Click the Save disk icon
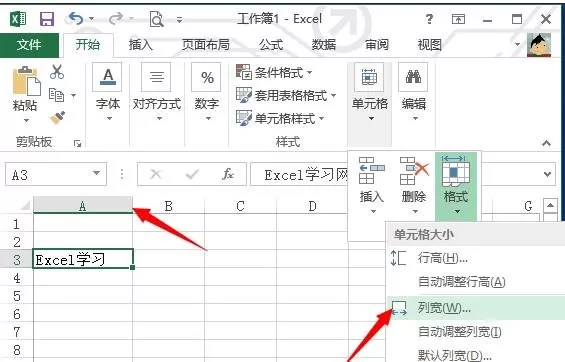 tap(47, 19)
